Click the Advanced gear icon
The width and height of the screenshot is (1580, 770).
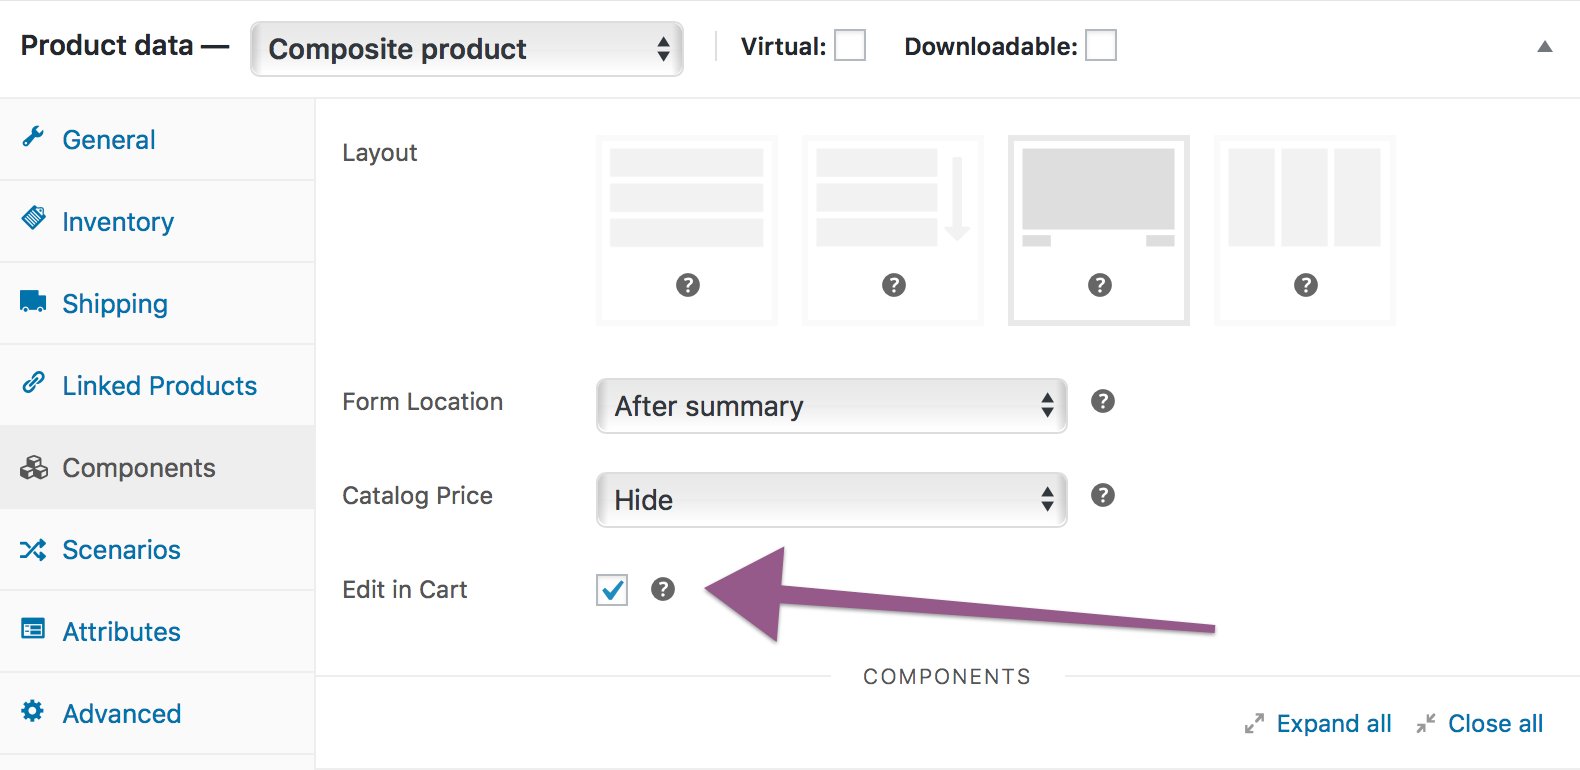point(33,711)
